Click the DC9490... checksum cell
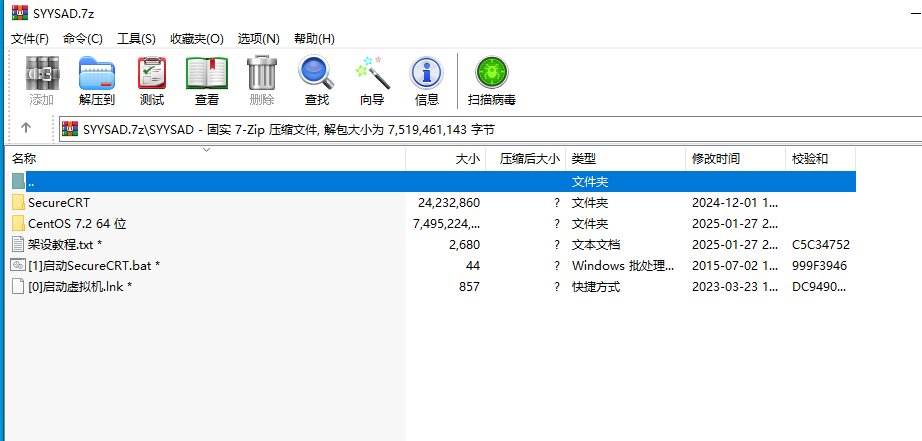 click(819, 287)
